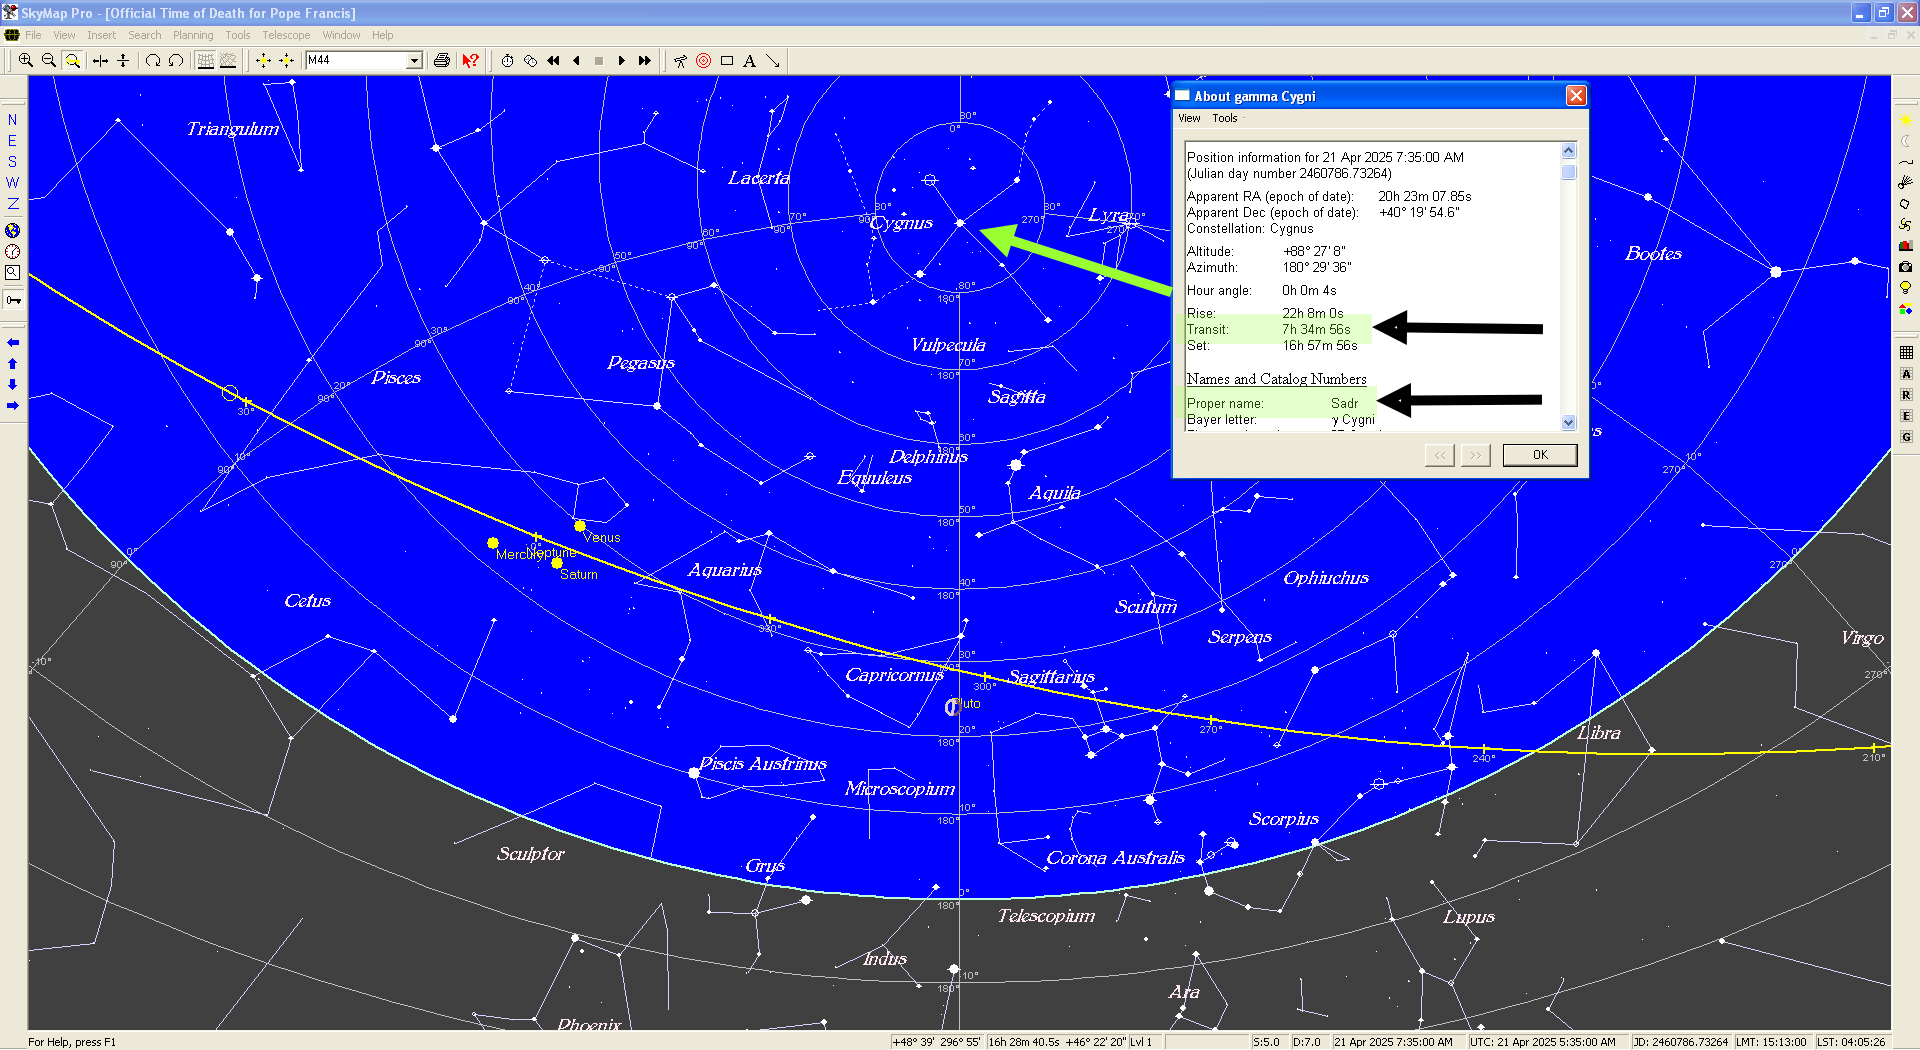Click the comet display icon
The height and width of the screenshot is (1050, 1920).
[x=1906, y=182]
